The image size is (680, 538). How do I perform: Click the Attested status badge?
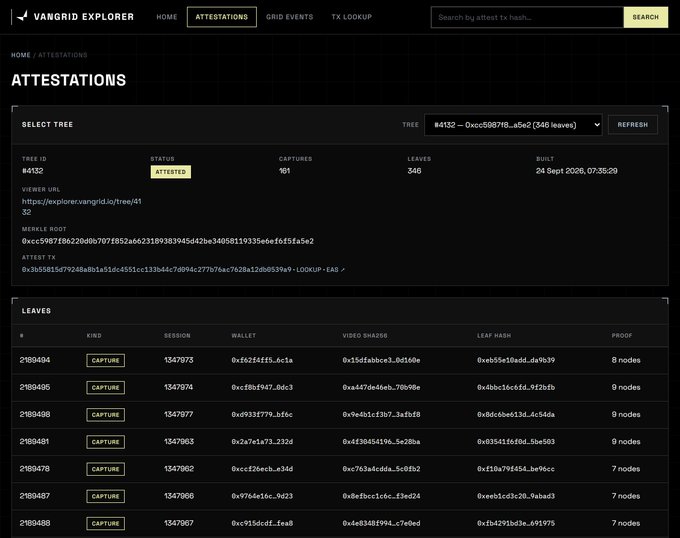pos(170,172)
